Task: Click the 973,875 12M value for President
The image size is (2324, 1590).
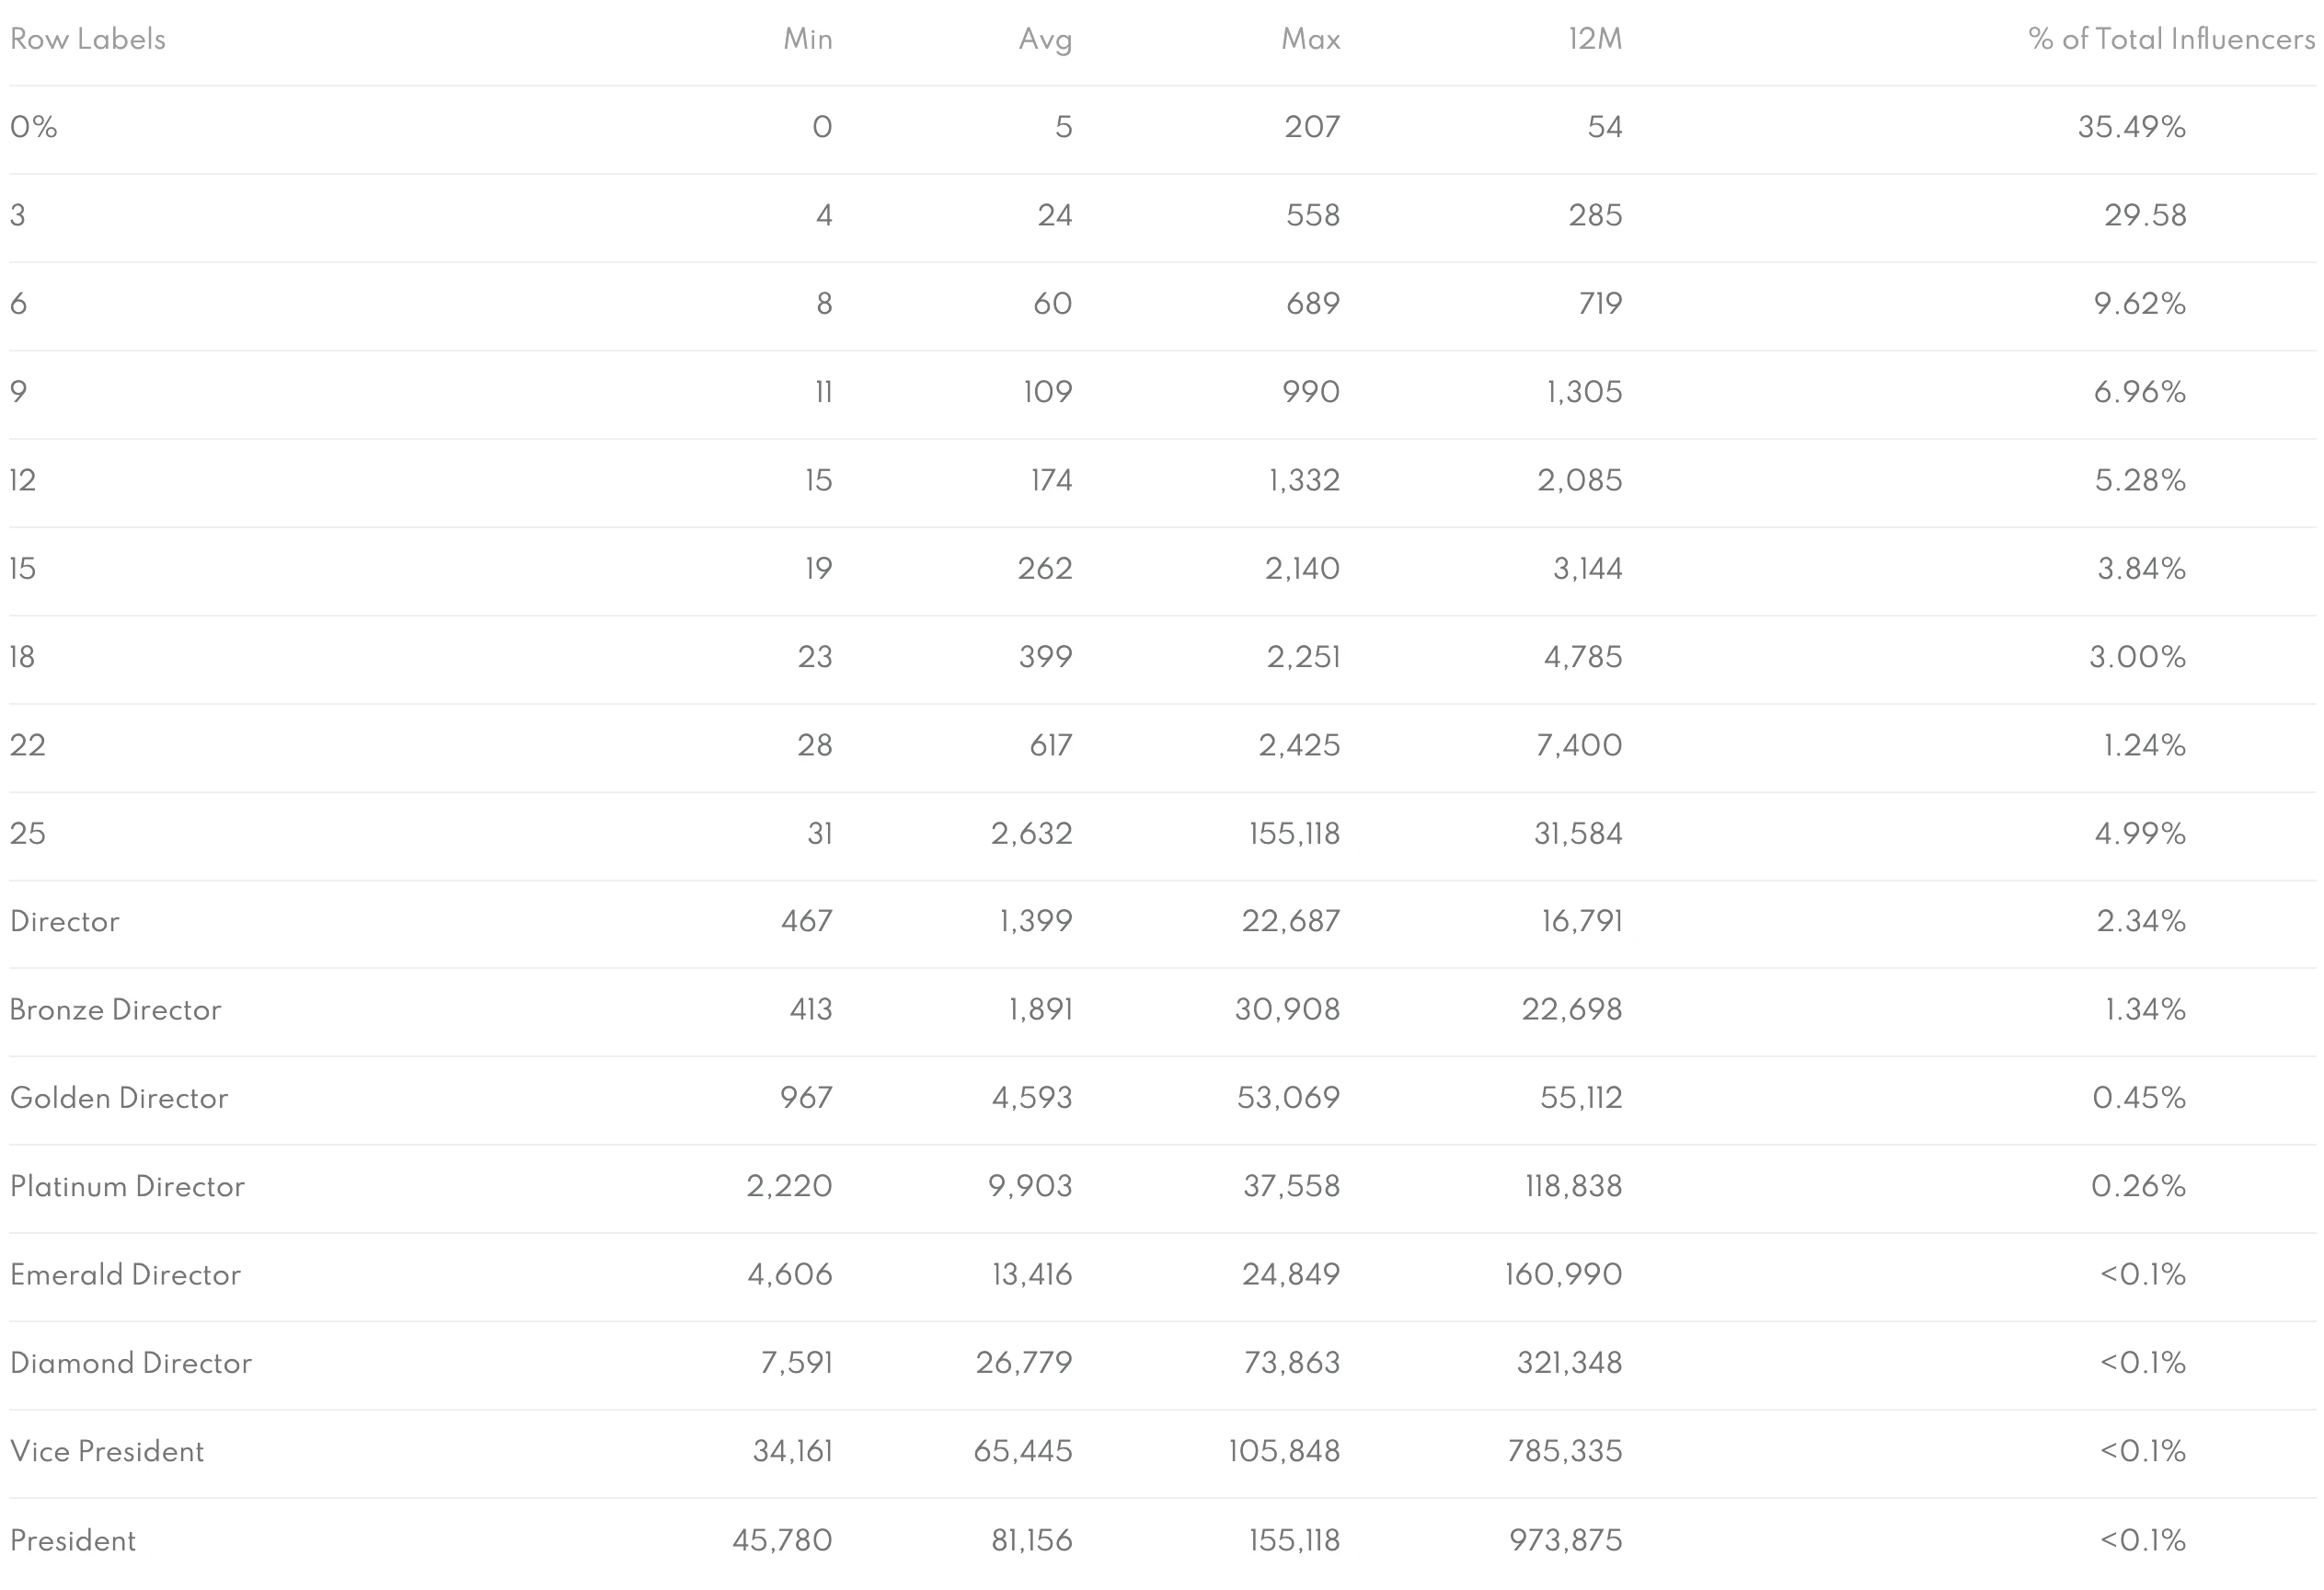Action: pos(1566,1540)
